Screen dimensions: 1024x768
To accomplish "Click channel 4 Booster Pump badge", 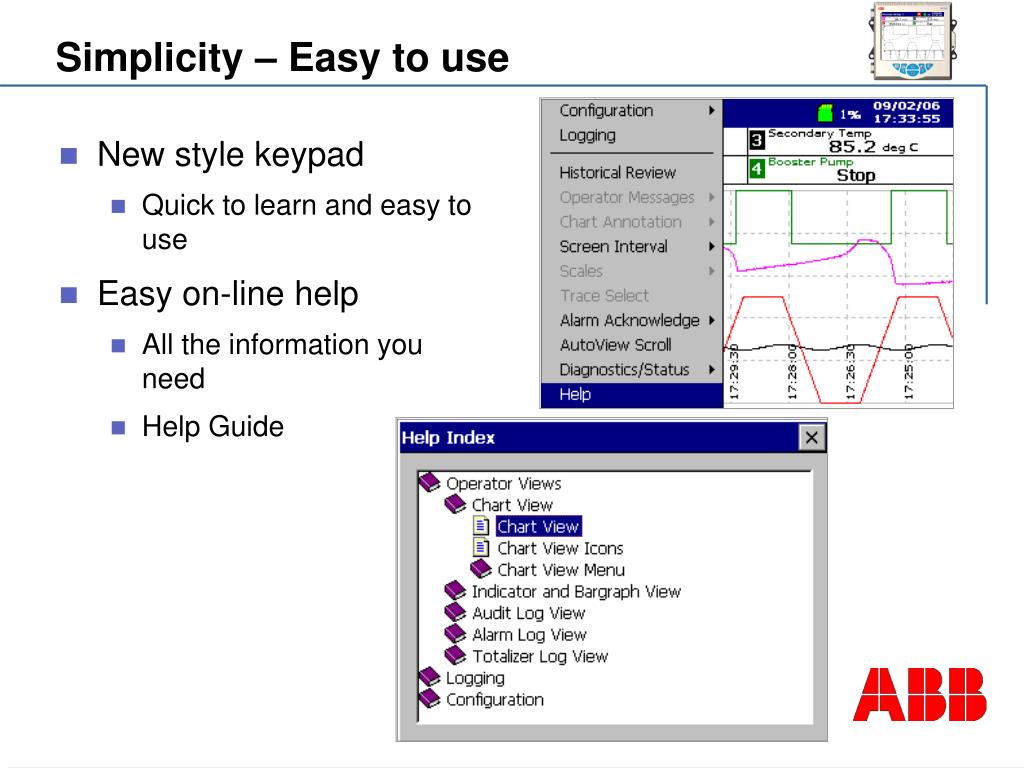I will click(756, 168).
